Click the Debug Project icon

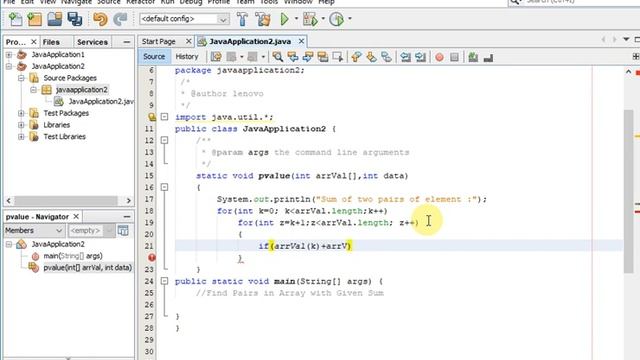[x=310, y=19]
